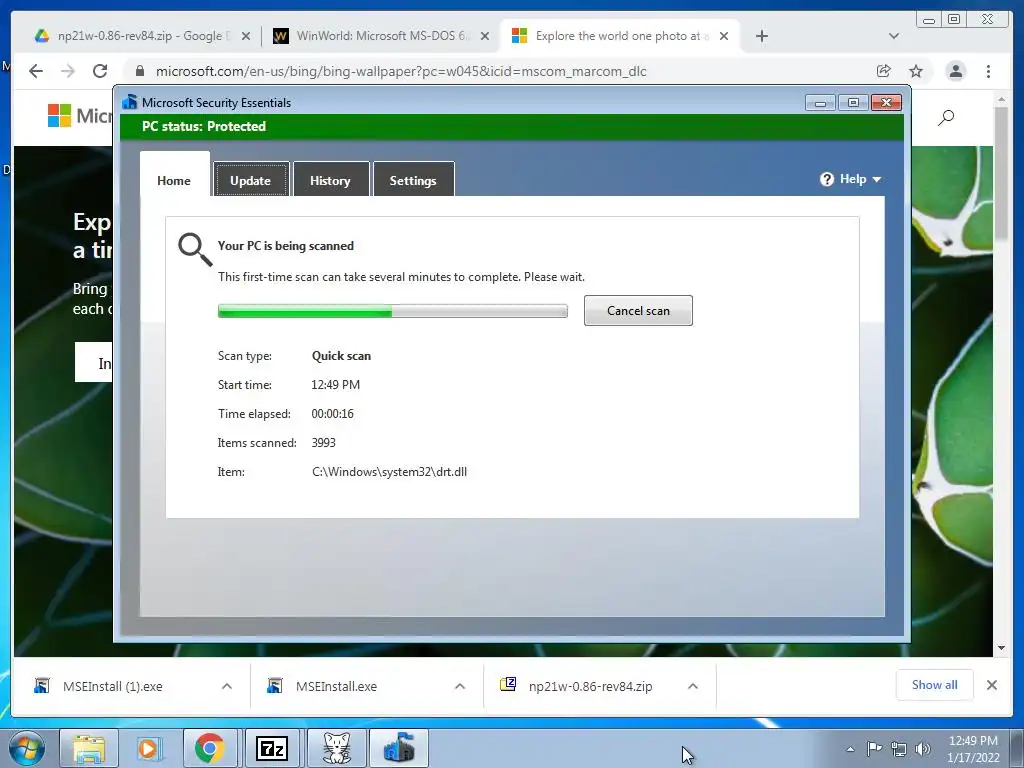Open the Chrome three-dot menu

(x=988, y=71)
